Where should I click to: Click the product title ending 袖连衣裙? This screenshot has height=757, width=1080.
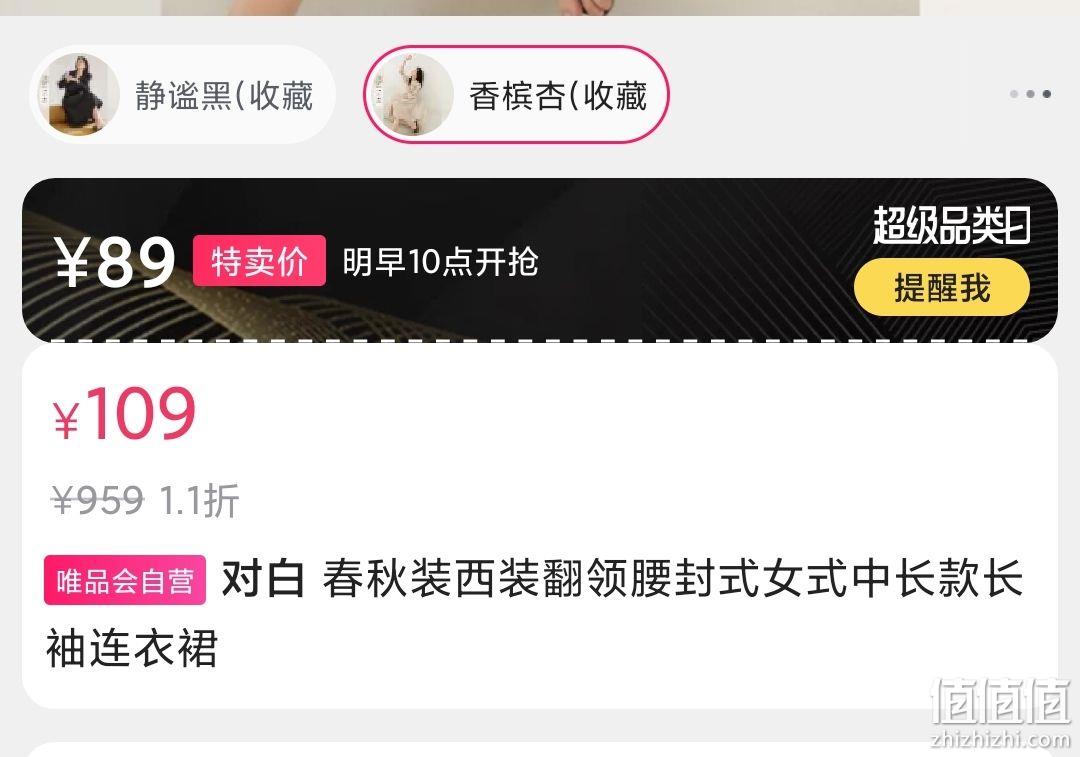point(535,613)
